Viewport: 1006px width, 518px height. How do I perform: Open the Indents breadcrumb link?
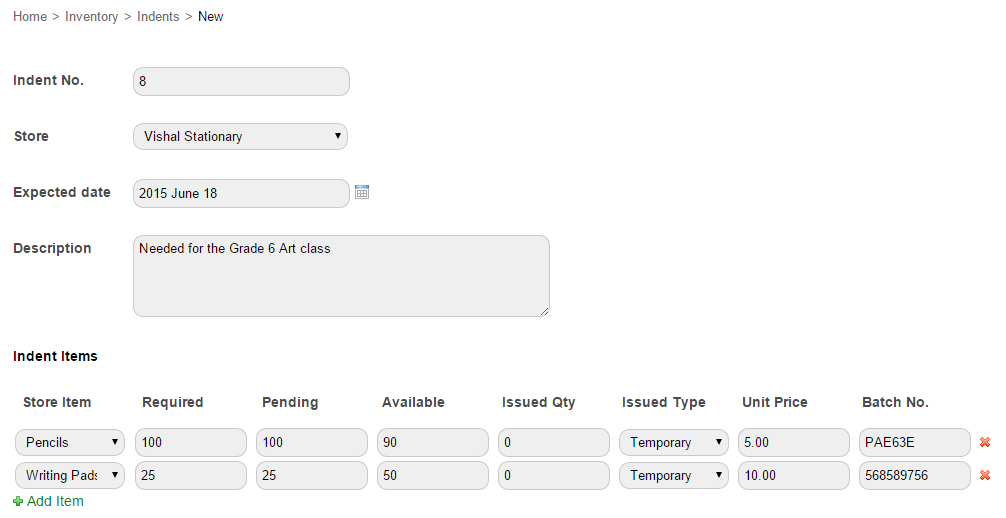click(158, 17)
